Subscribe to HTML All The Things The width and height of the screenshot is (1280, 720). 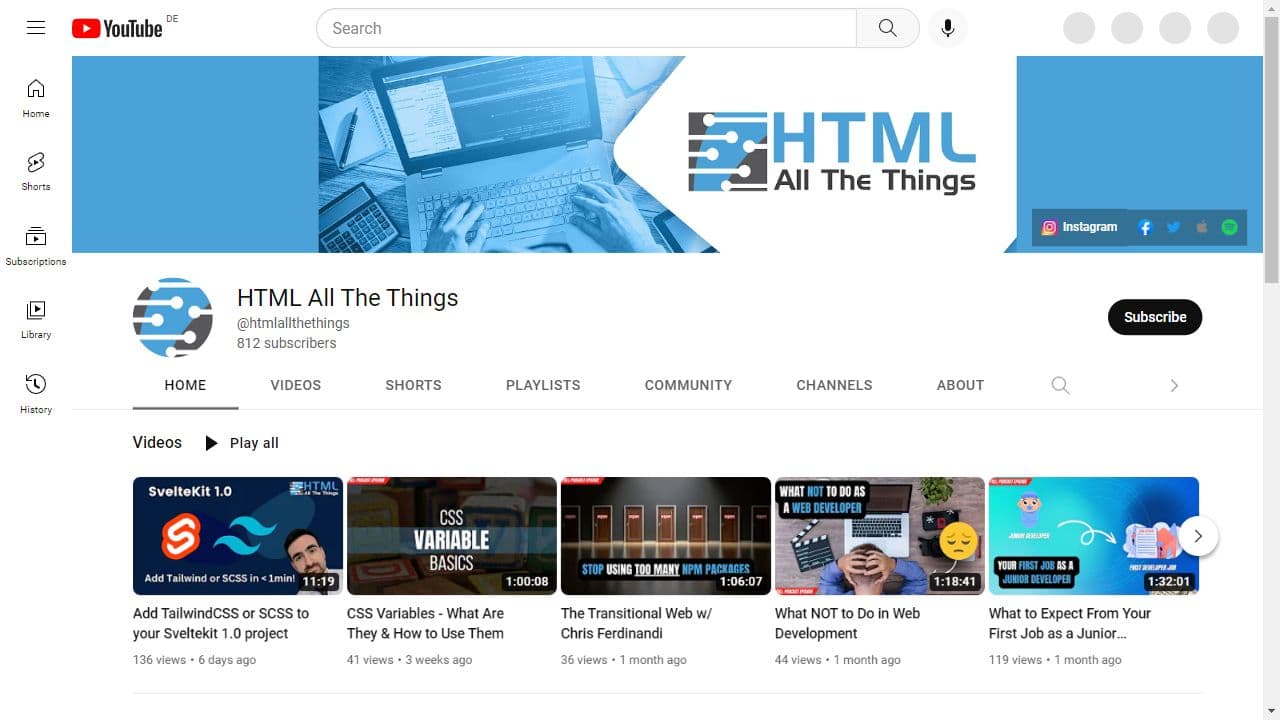click(1155, 317)
